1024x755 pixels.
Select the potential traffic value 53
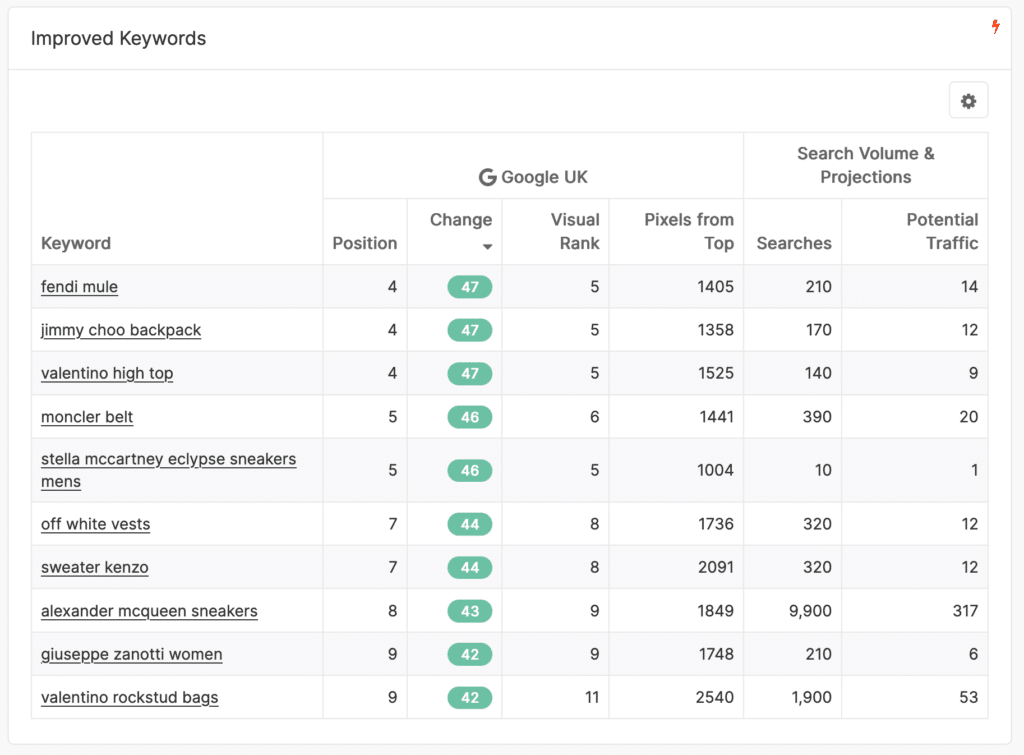(968, 697)
